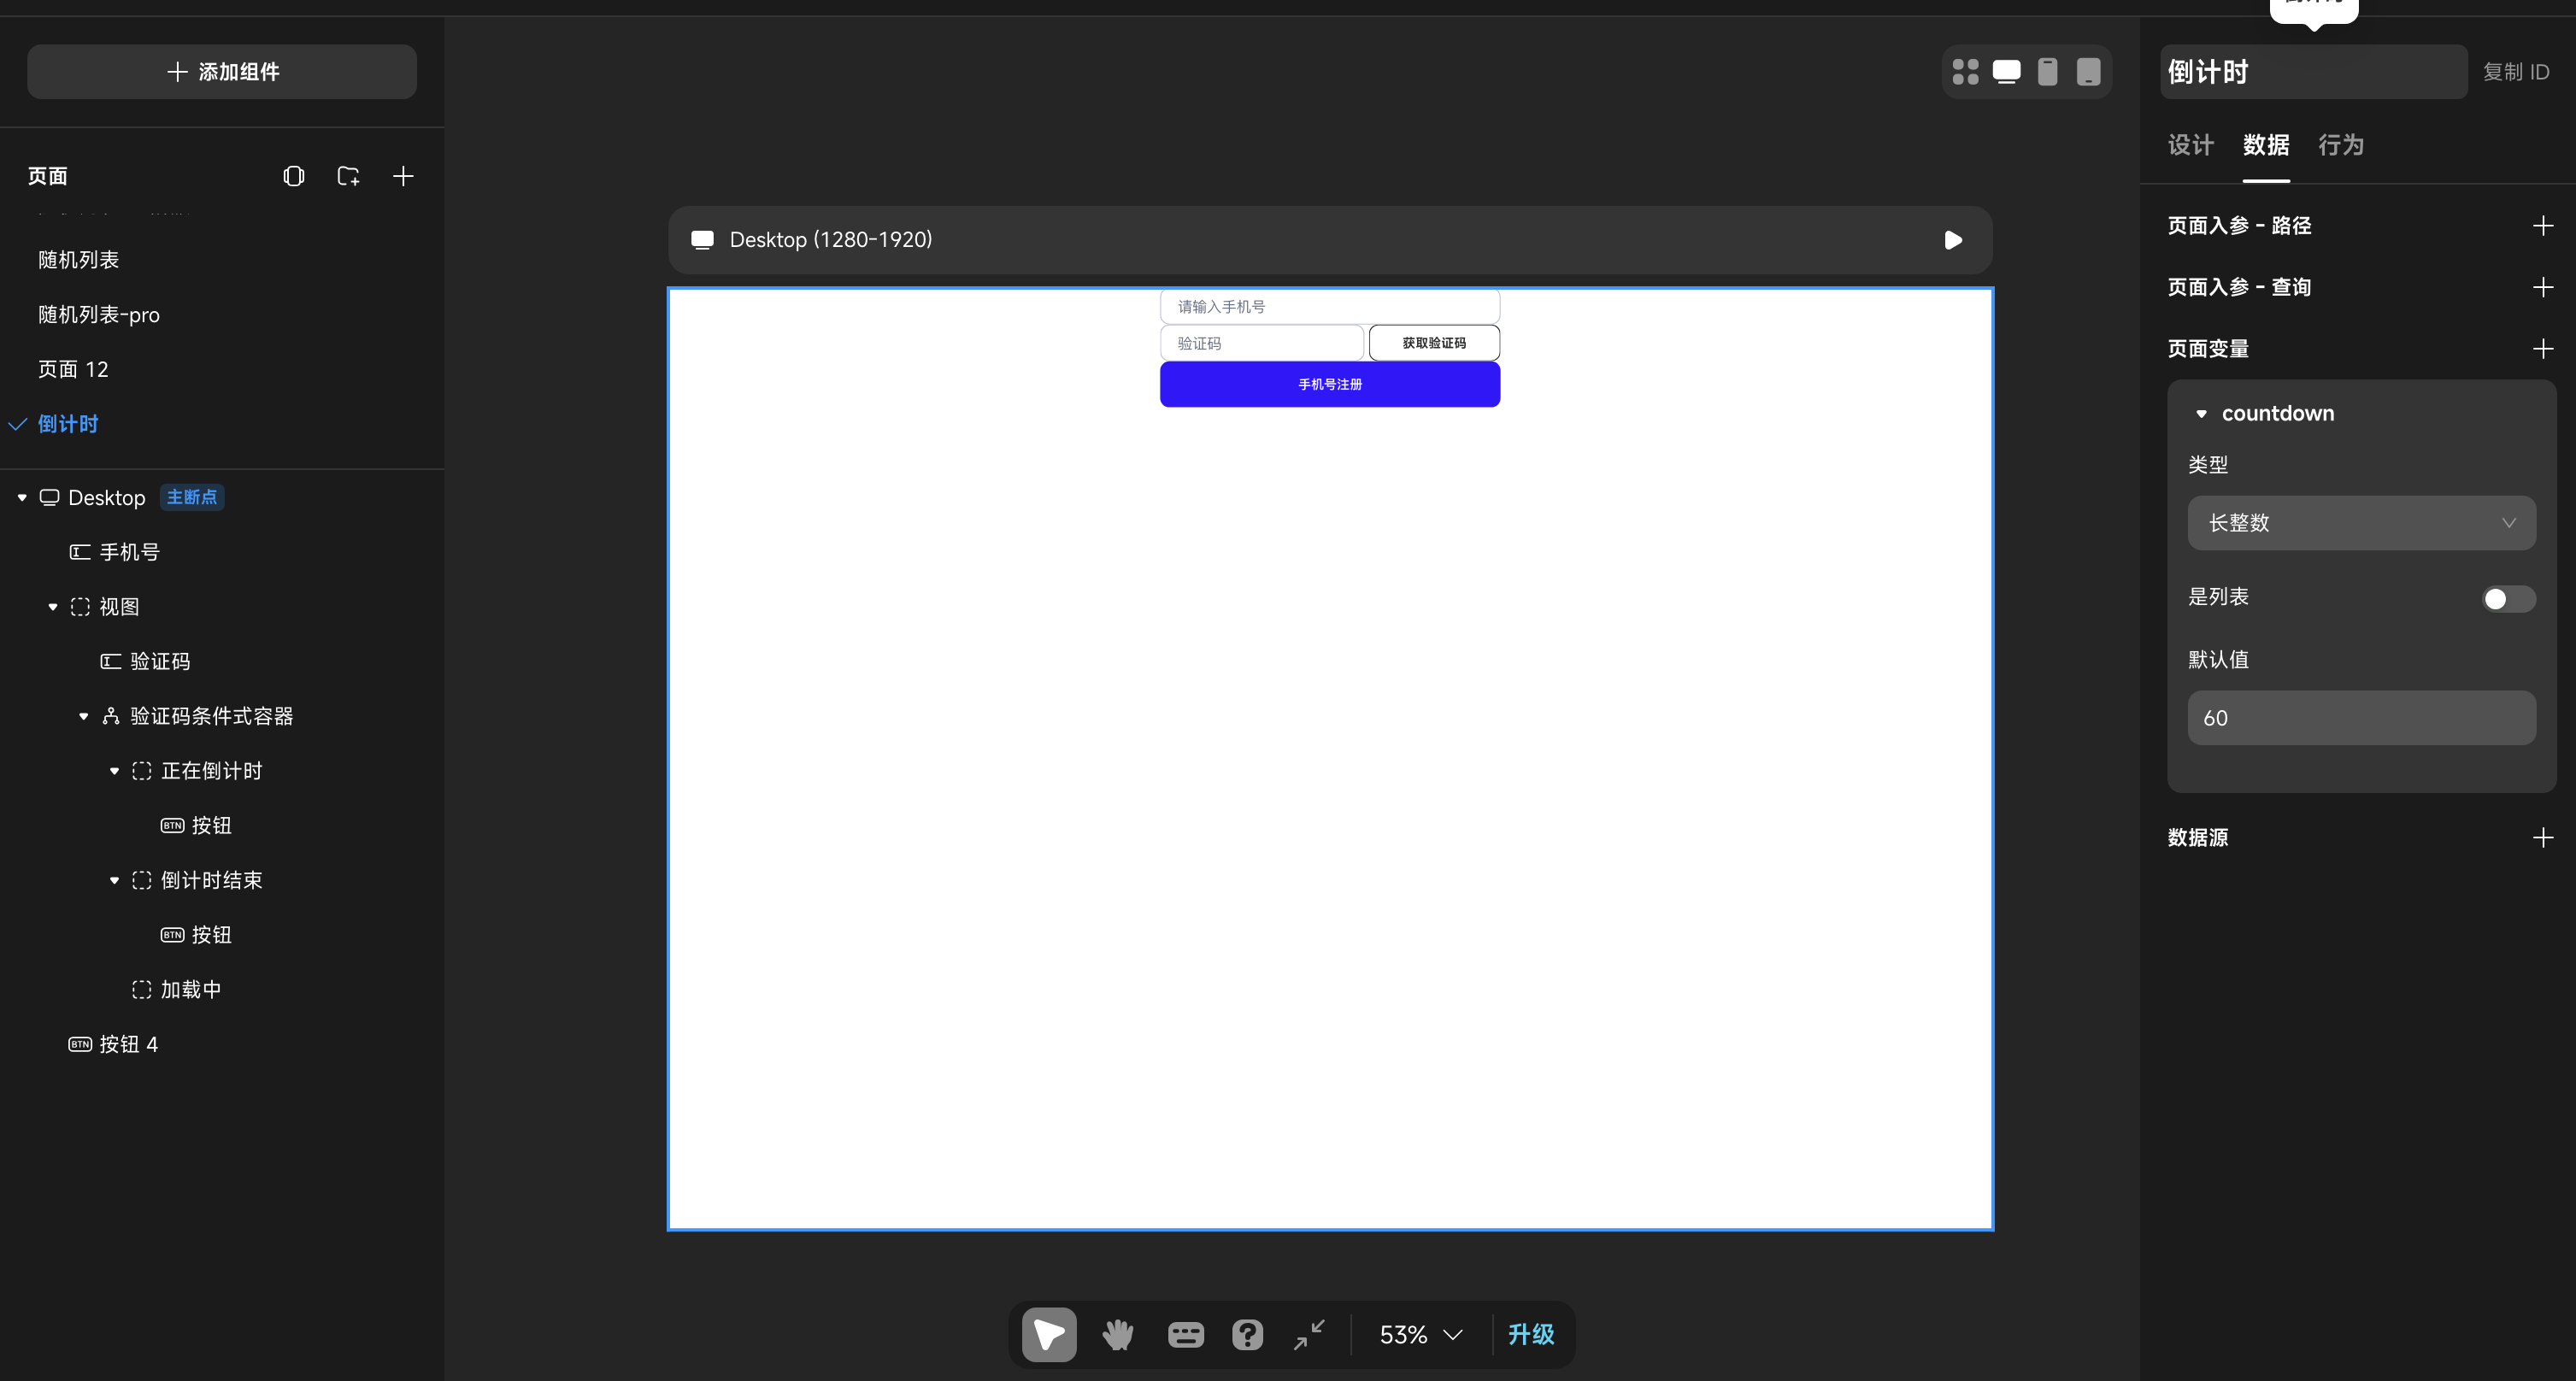2576x1381 pixels.
Task: Switch to desktop breakpoint view icon
Action: click(x=2006, y=72)
